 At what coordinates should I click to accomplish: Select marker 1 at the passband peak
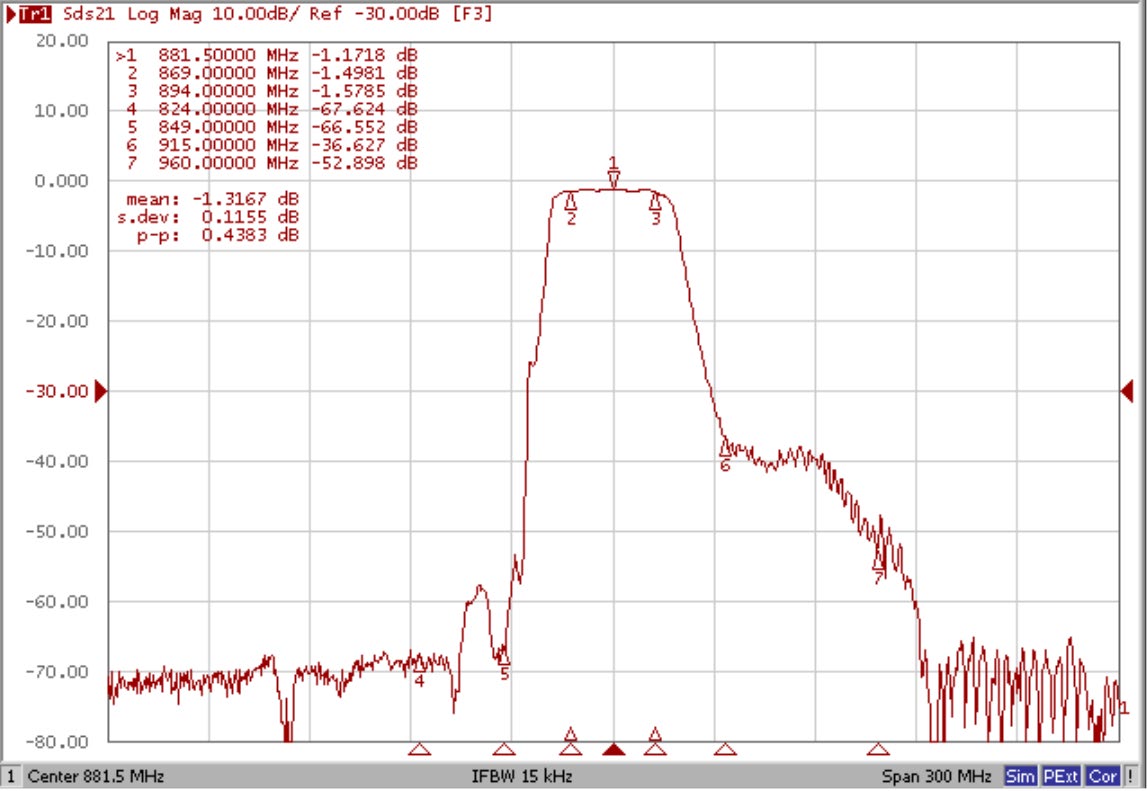click(613, 177)
